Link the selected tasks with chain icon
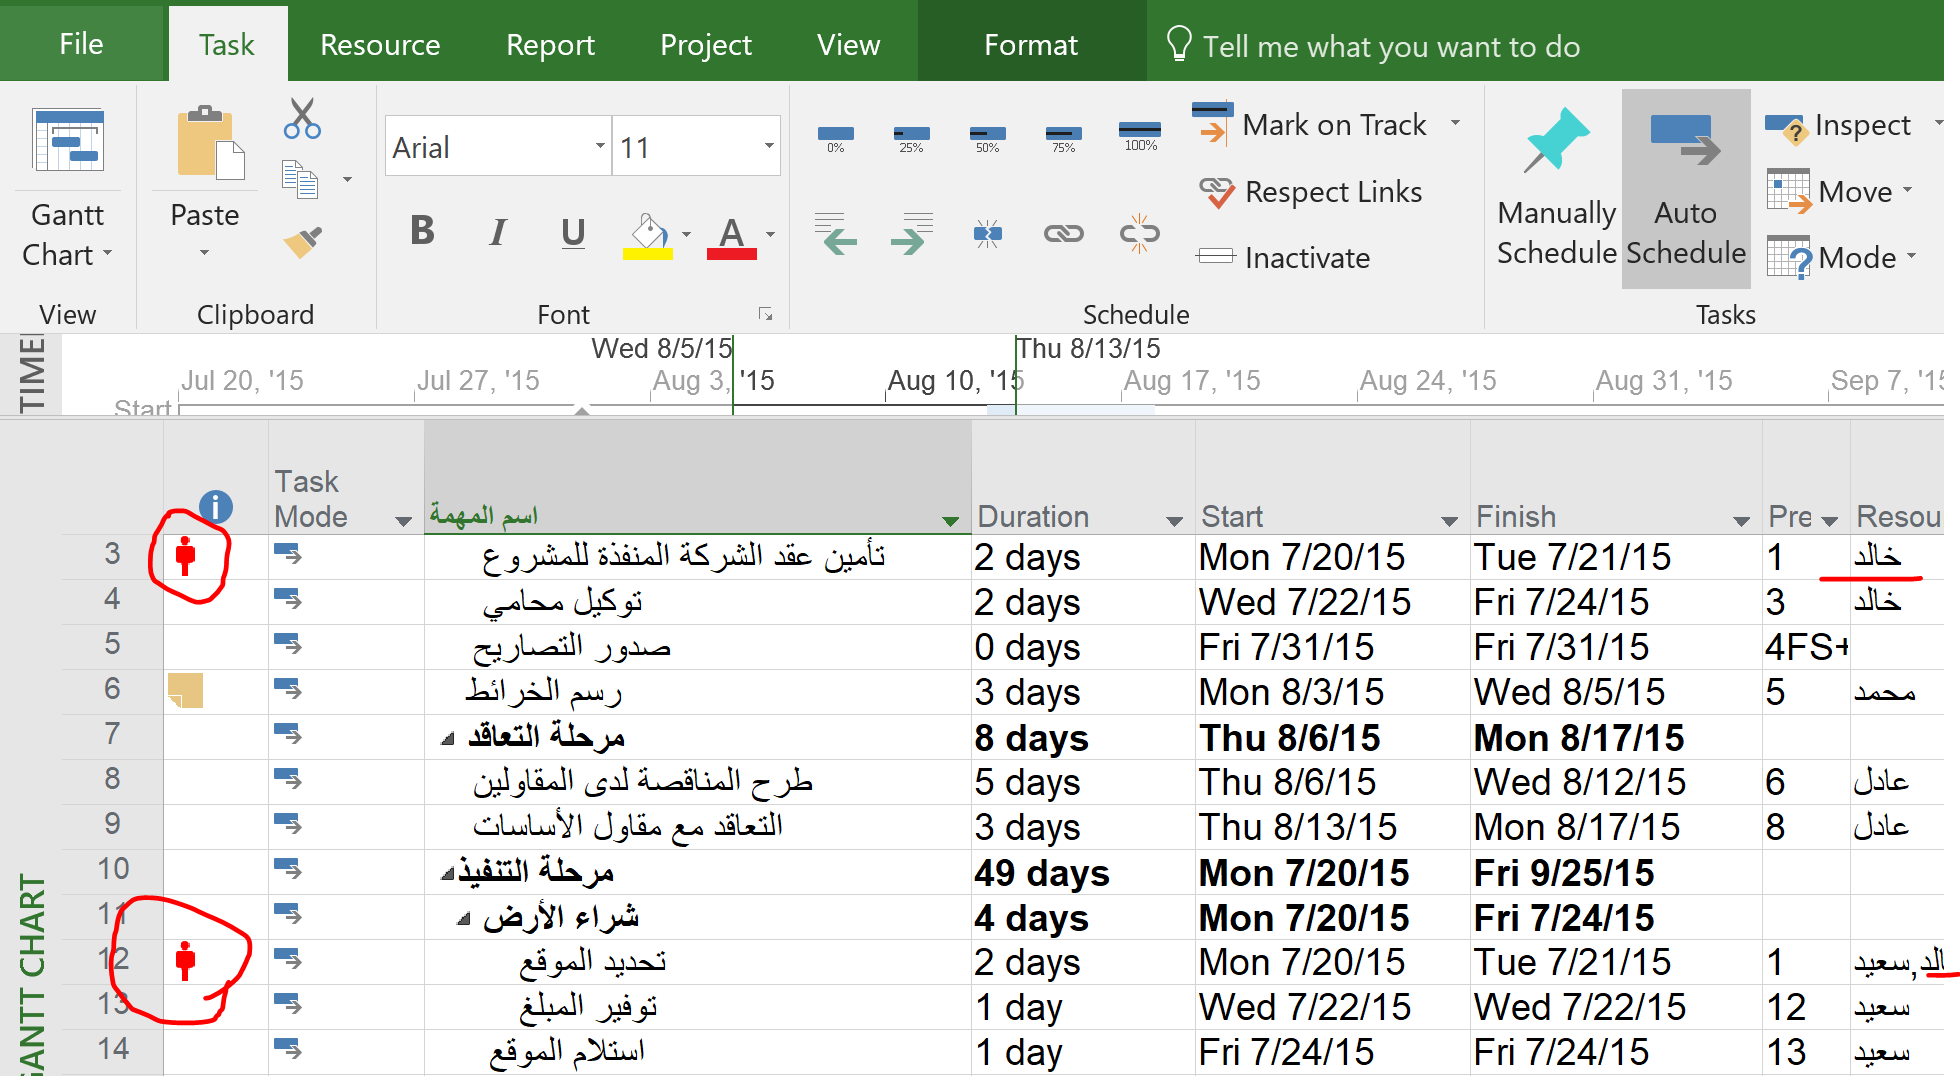 point(1063,234)
